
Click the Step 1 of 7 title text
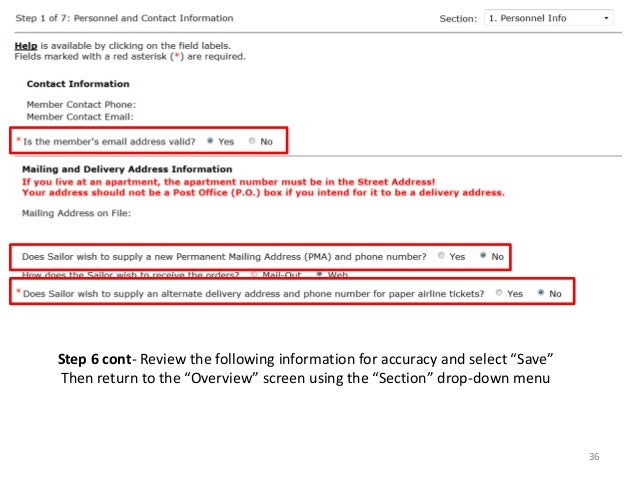tap(125, 18)
